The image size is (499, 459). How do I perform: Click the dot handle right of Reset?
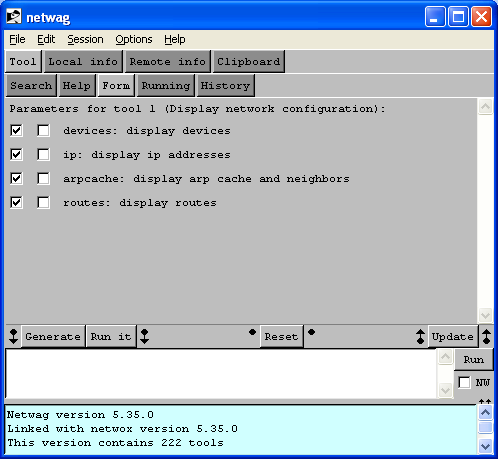311,332
